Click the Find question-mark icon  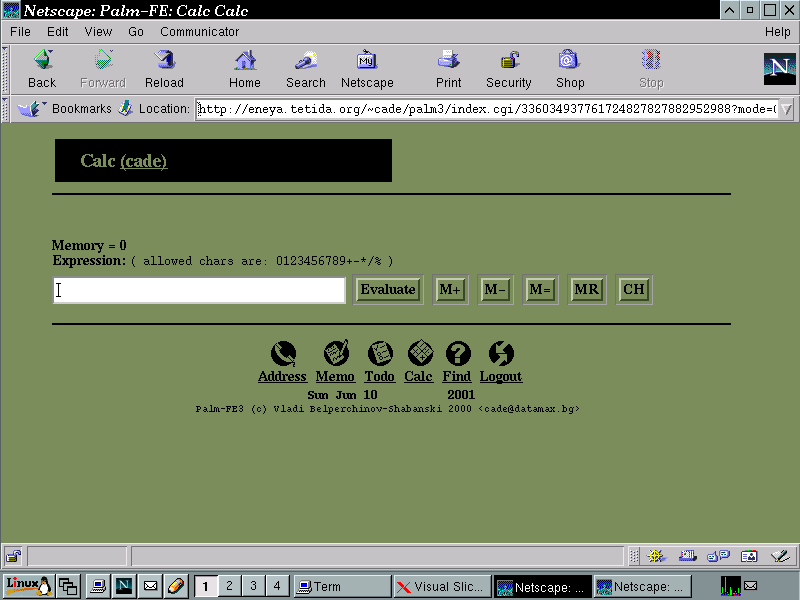tap(457, 353)
